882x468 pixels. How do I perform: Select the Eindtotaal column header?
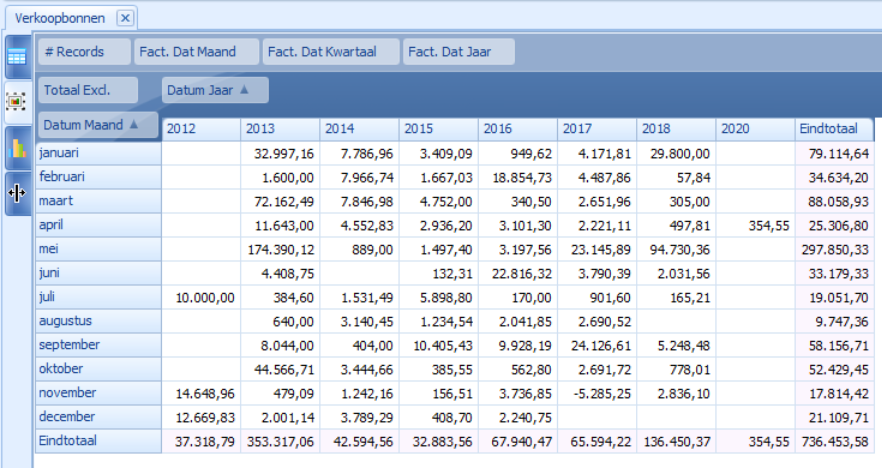[834, 129]
